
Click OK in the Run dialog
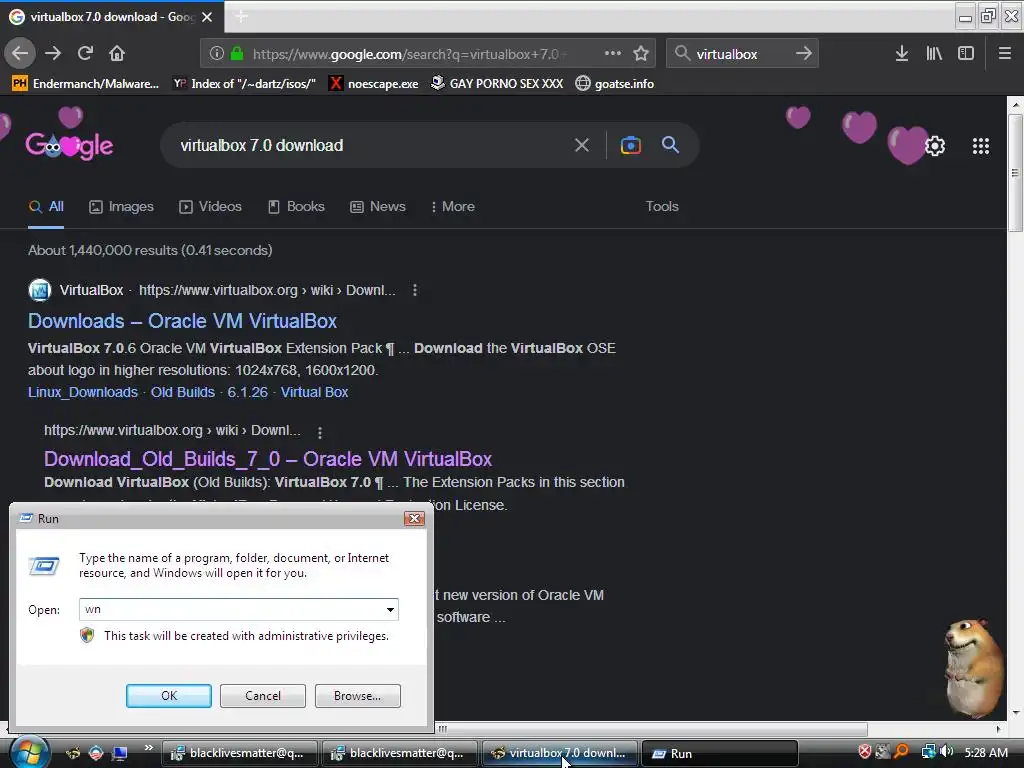coord(168,696)
